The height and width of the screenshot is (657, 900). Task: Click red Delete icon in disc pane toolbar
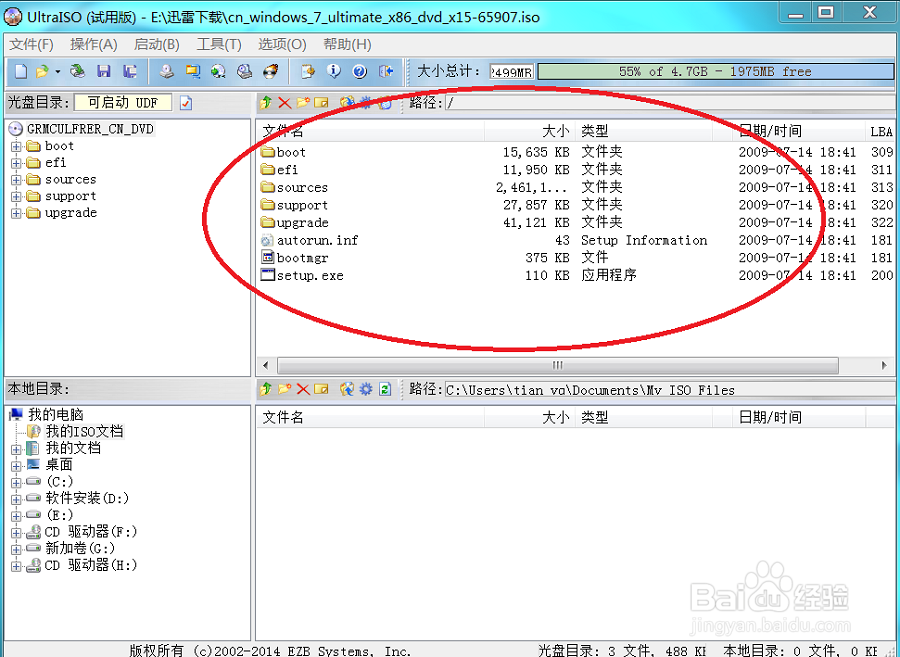point(284,103)
